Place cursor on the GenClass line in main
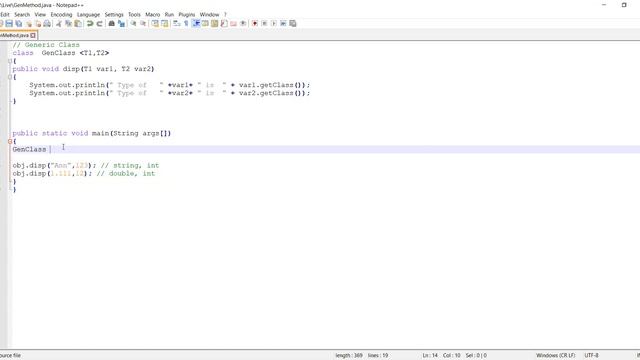Screen dimensions: 640x360 point(326,149)
